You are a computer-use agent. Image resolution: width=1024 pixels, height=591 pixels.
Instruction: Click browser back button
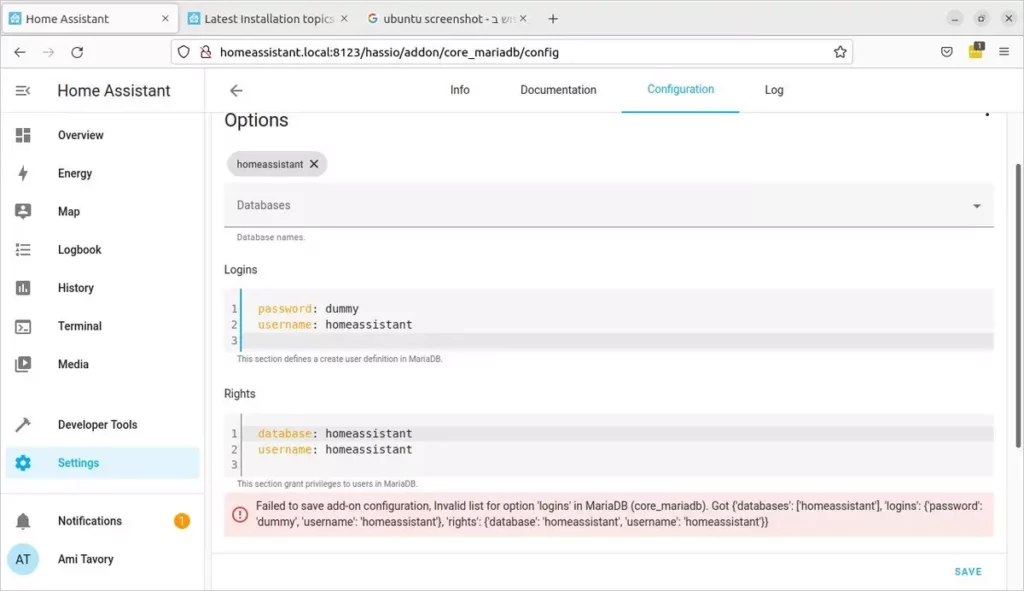pos(20,52)
